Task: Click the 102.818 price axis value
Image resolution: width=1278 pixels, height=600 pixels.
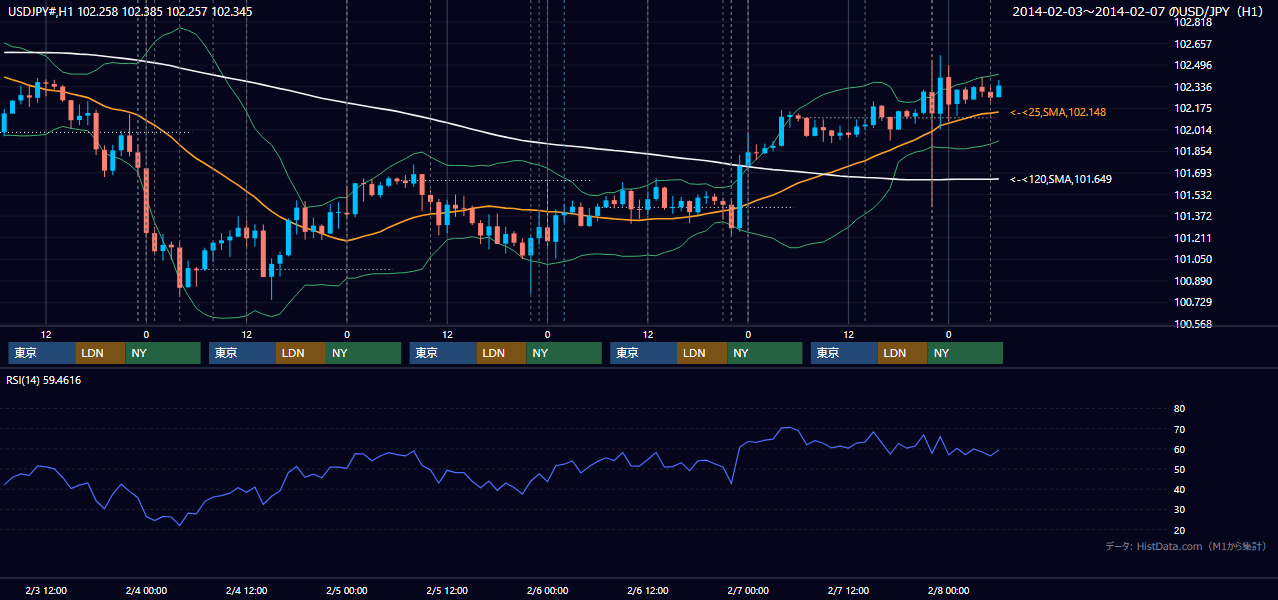Action: (1192, 23)
